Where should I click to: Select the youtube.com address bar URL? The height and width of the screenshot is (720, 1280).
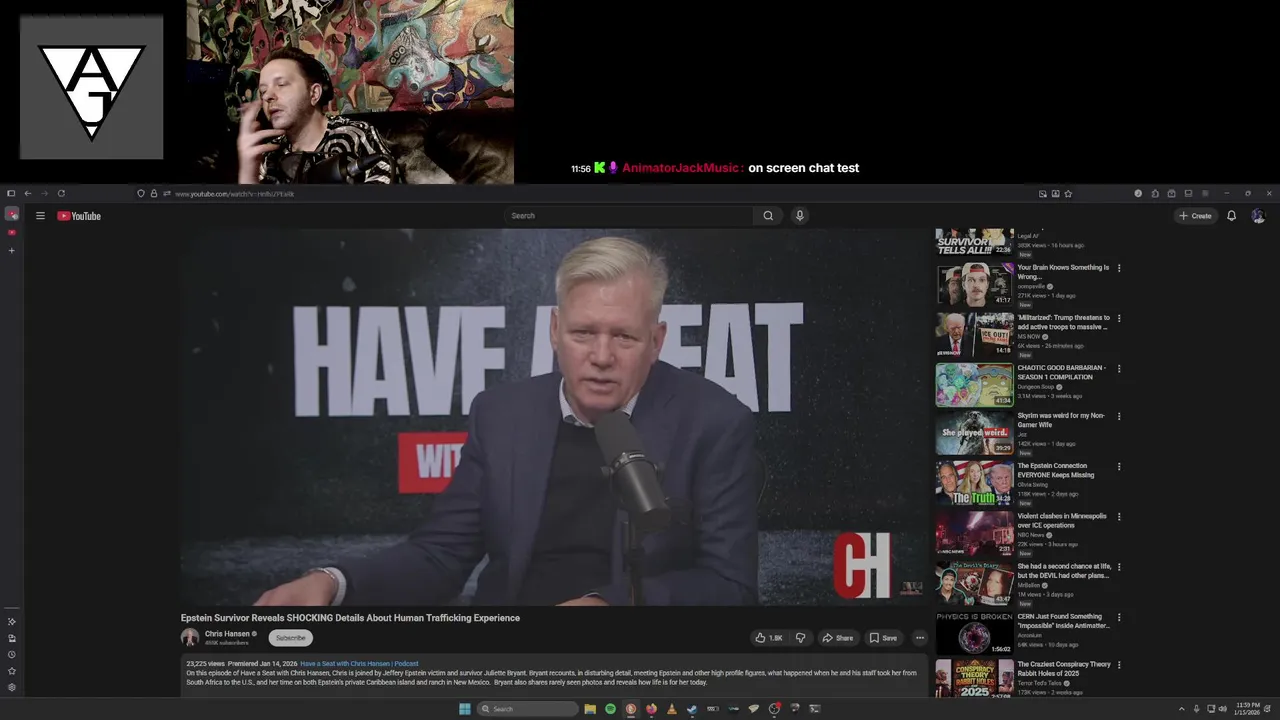pyautogui.click(x=234, y=193)
